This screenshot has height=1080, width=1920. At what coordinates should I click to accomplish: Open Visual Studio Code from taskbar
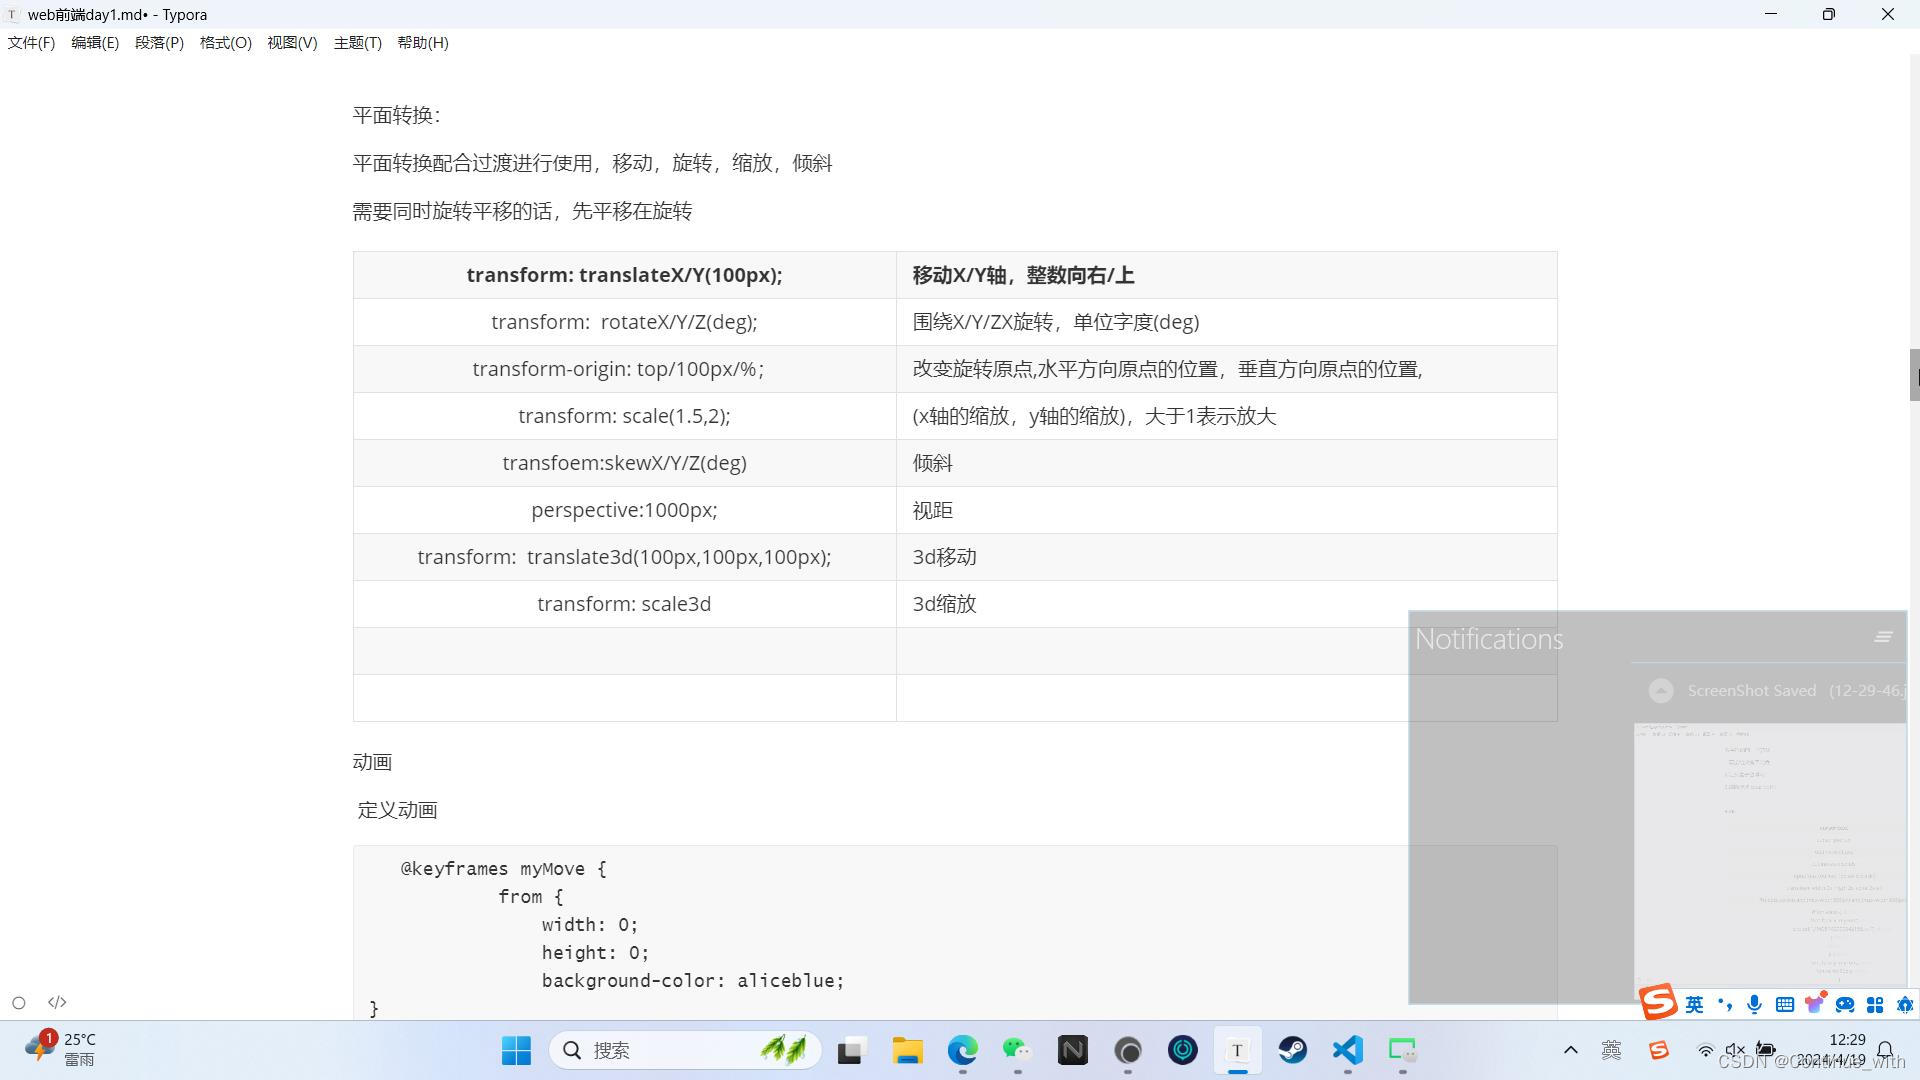click(x=1347, y=1050)
